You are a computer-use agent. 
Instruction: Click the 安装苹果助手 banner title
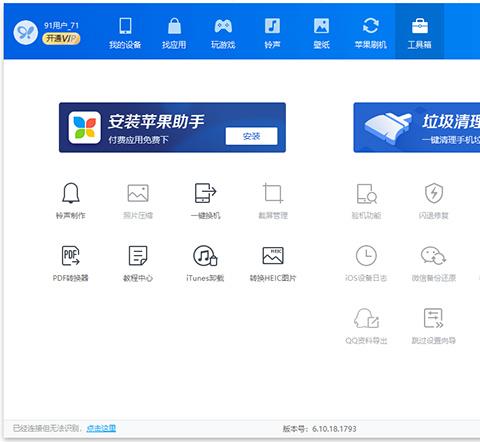pos(156,121)
